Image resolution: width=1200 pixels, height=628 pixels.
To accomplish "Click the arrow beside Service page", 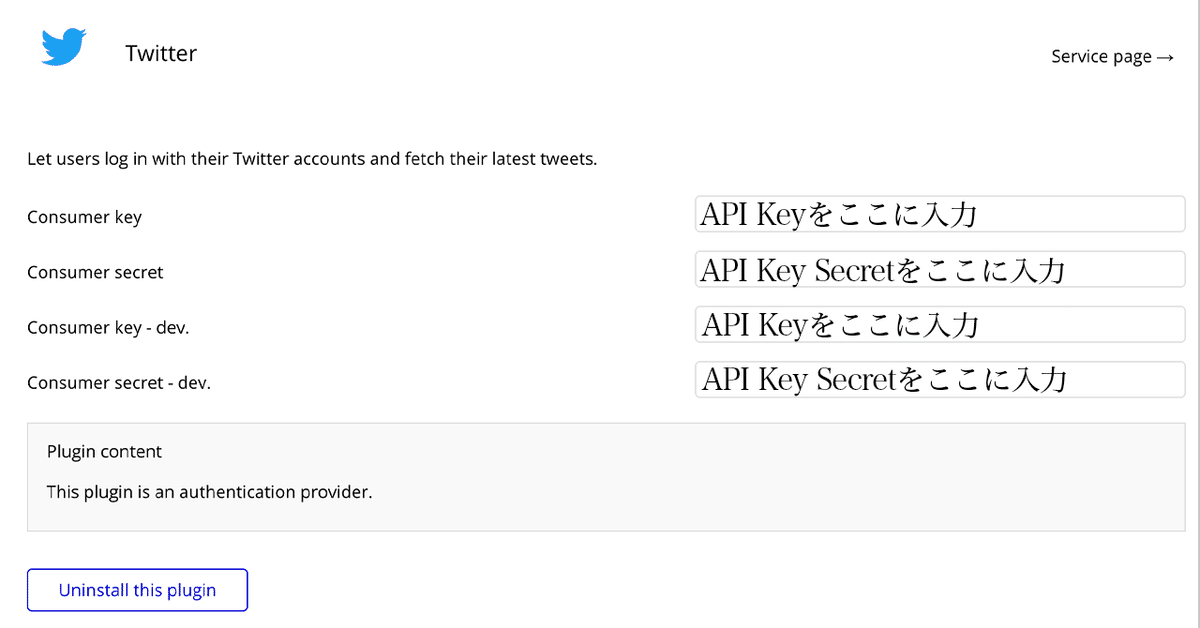I will [1165, 57].
